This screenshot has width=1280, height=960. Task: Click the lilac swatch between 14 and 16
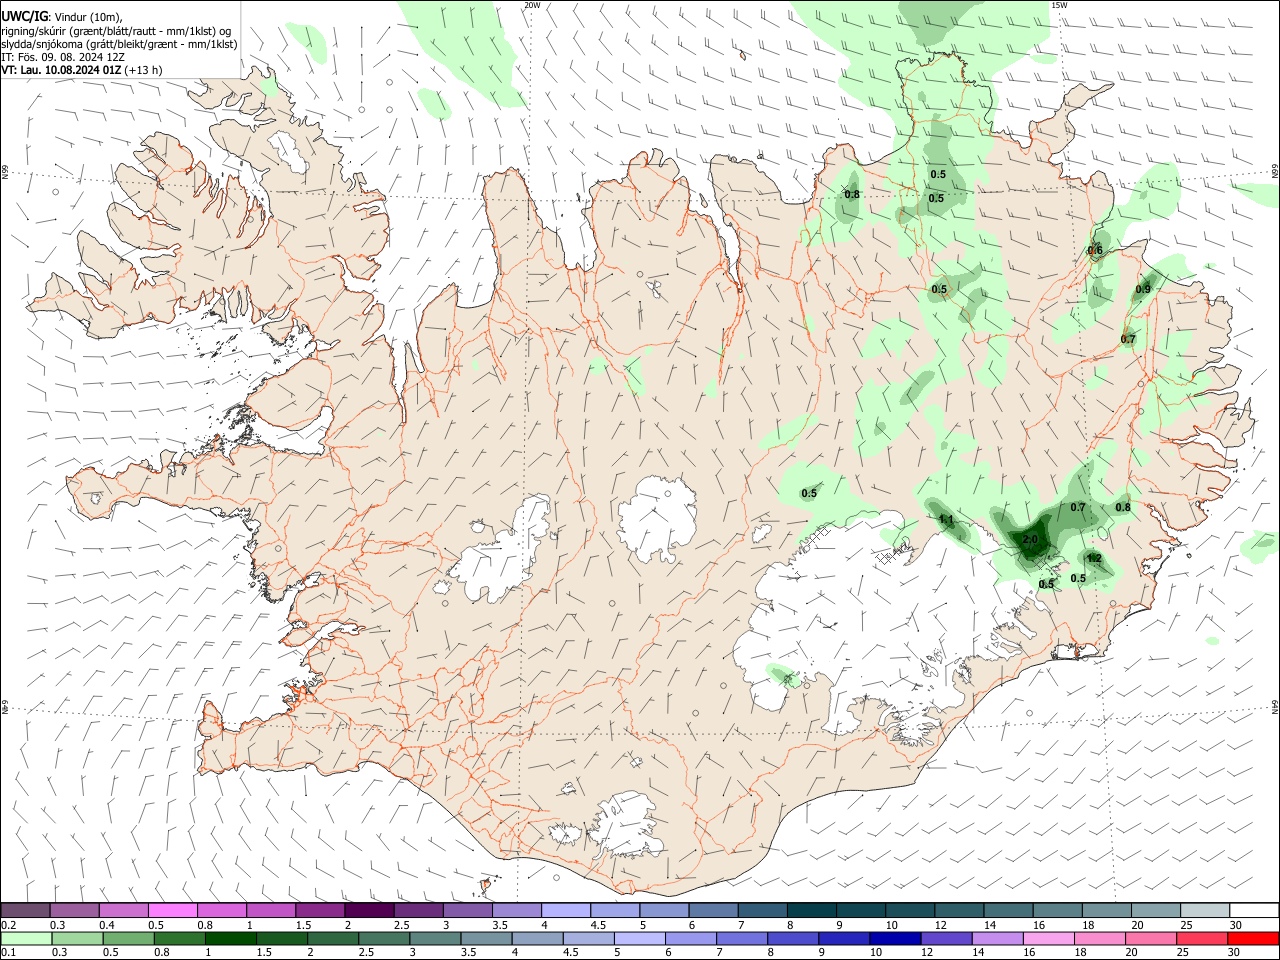click(998, 939)
